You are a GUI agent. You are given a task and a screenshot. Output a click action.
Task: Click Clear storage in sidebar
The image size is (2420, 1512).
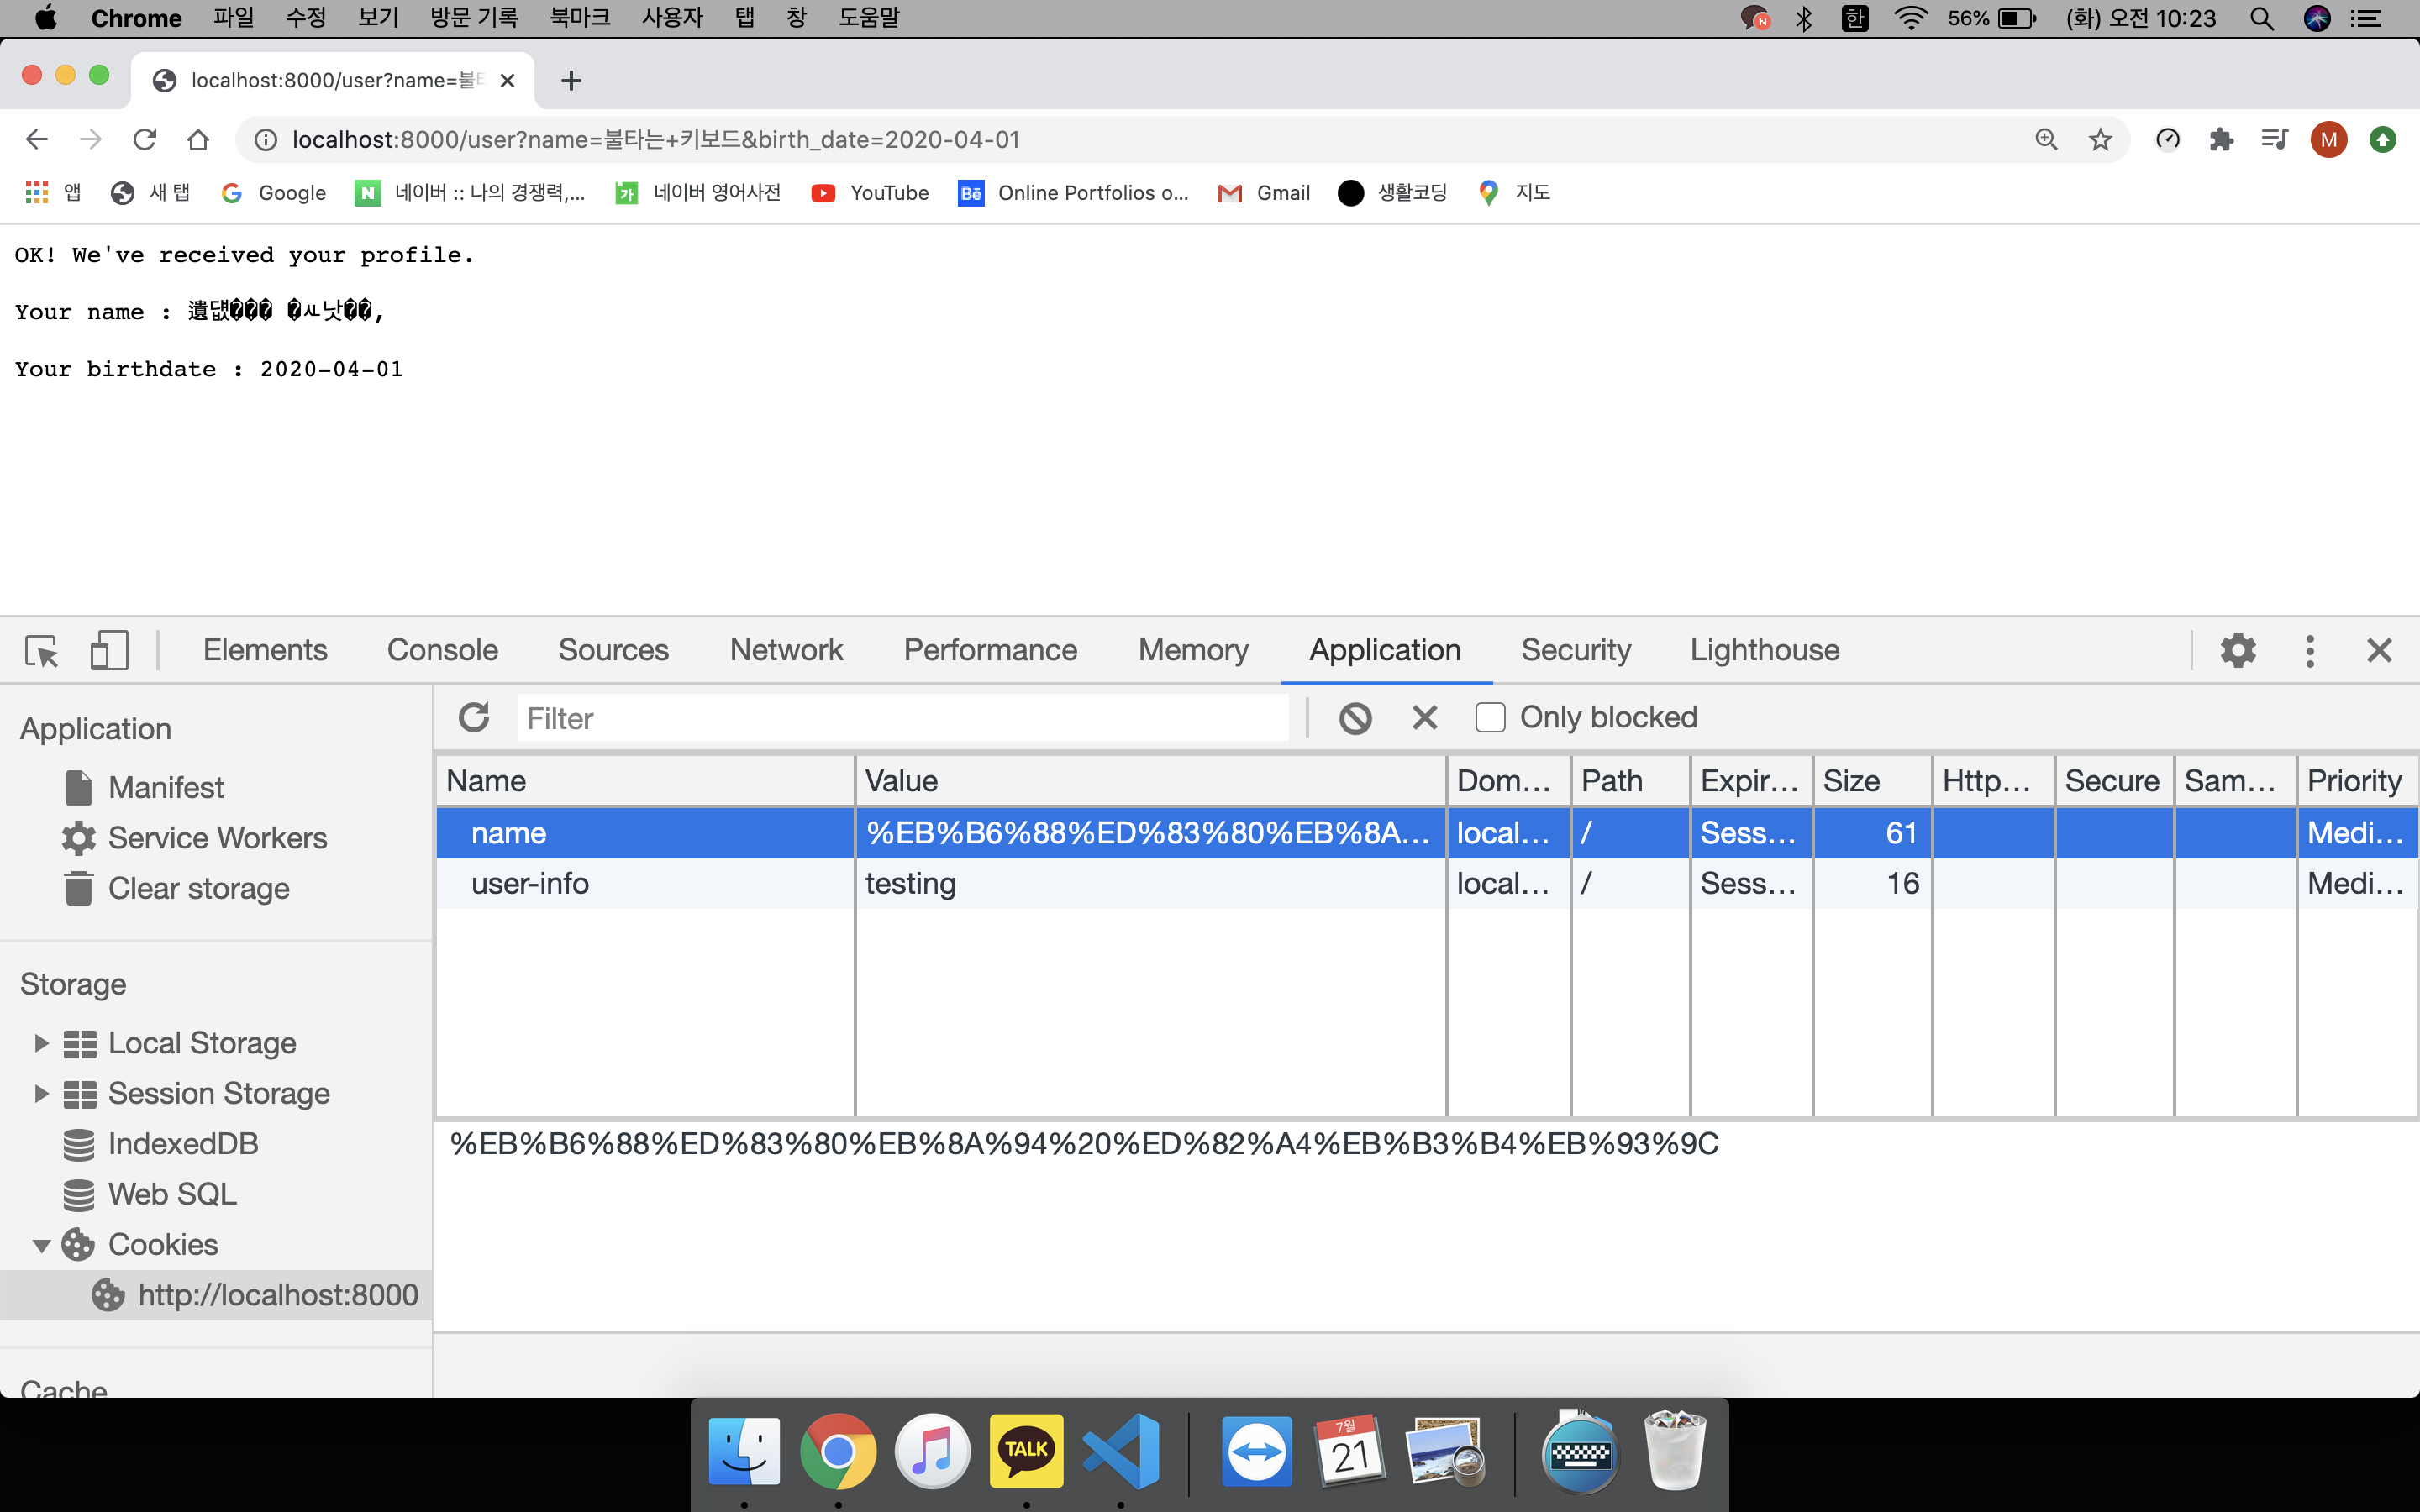198,888
